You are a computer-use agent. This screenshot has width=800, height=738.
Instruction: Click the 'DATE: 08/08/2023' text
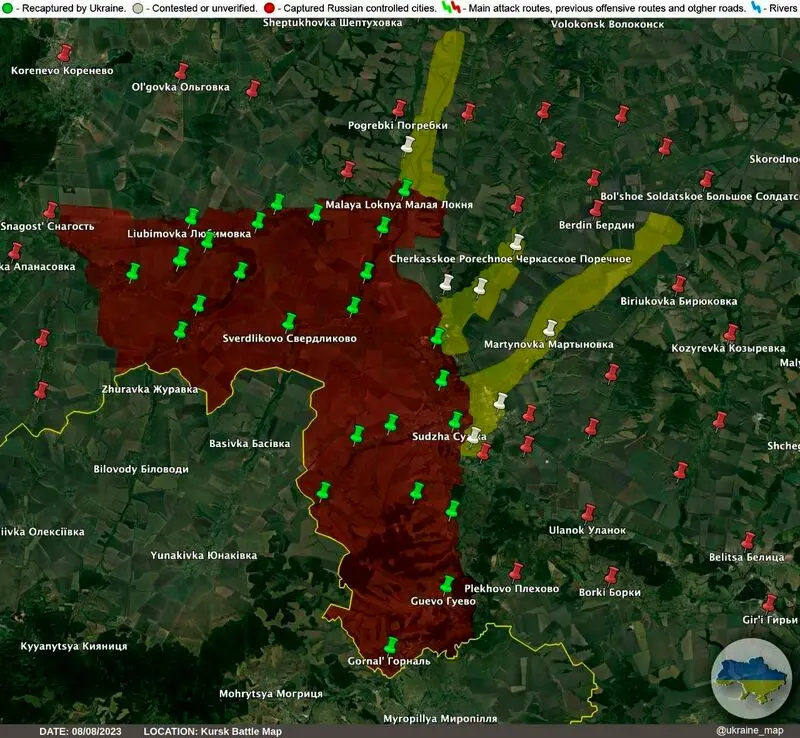80,731
